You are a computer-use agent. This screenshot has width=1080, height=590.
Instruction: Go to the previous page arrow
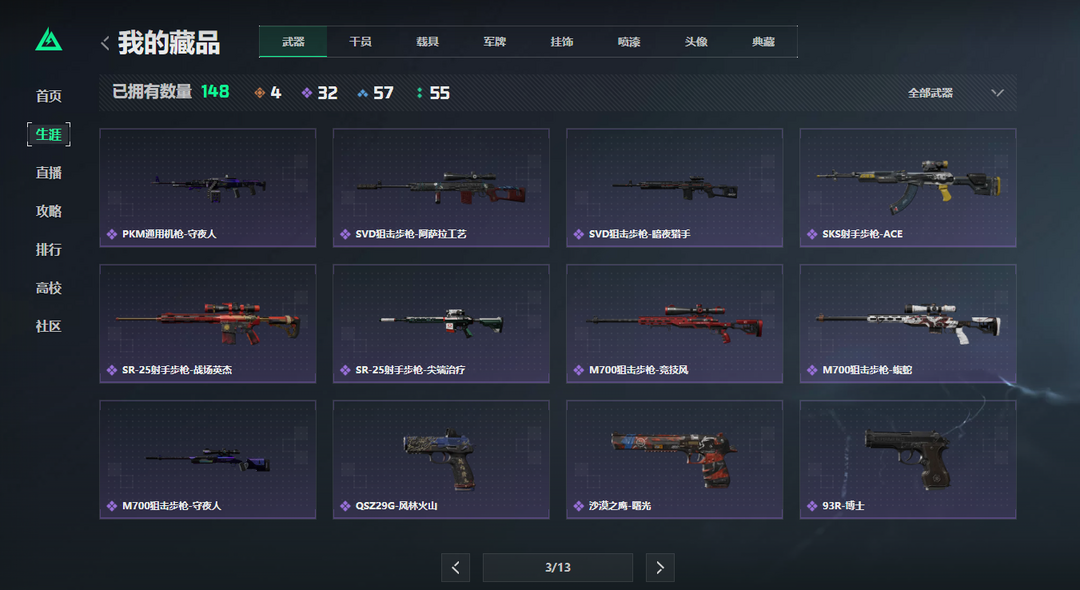455,567
